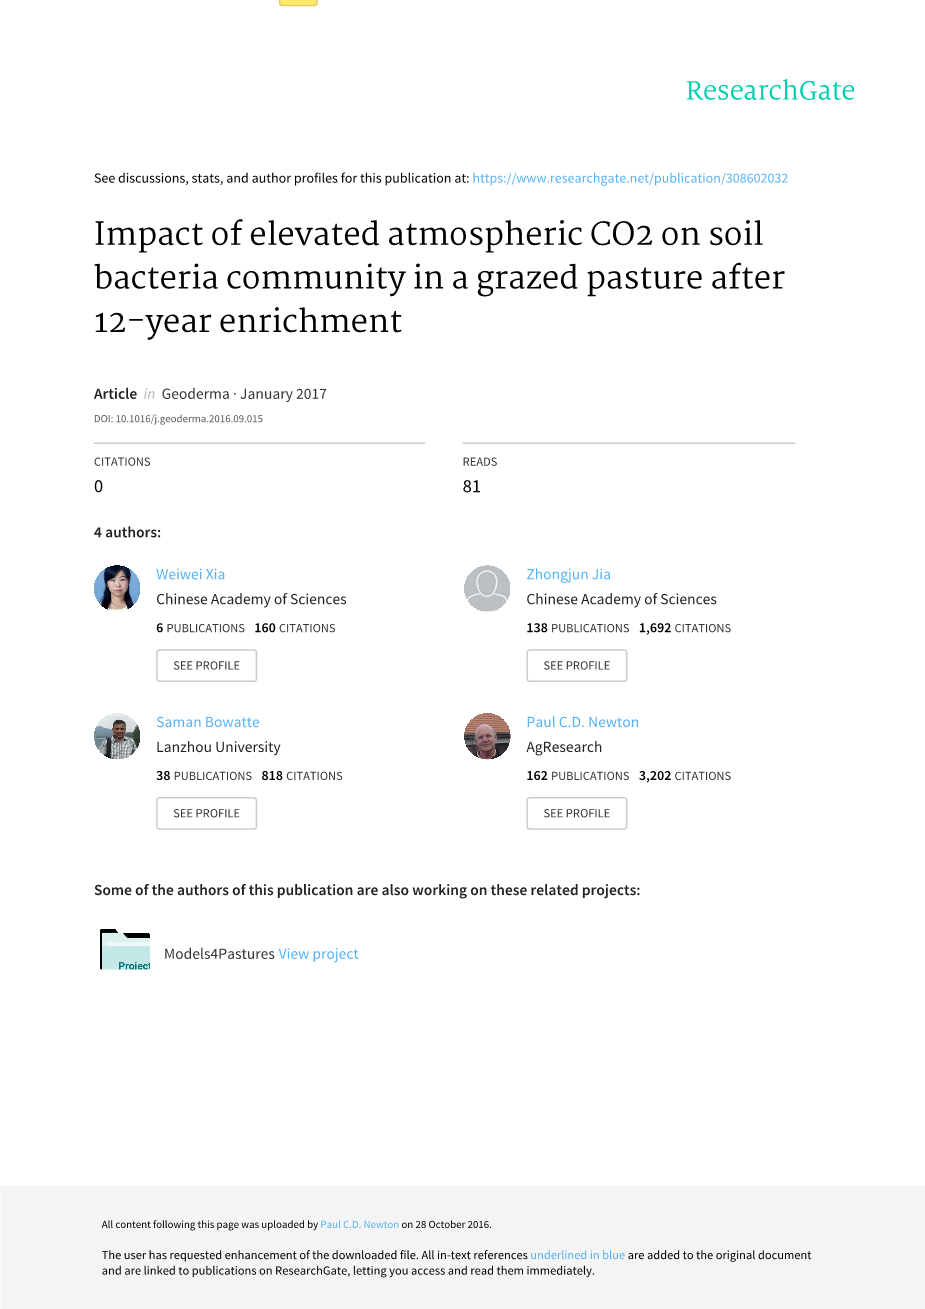Open Saman Bowatte author name link
The width and height of the screenshot is (925, 1309).
(207, 722)
